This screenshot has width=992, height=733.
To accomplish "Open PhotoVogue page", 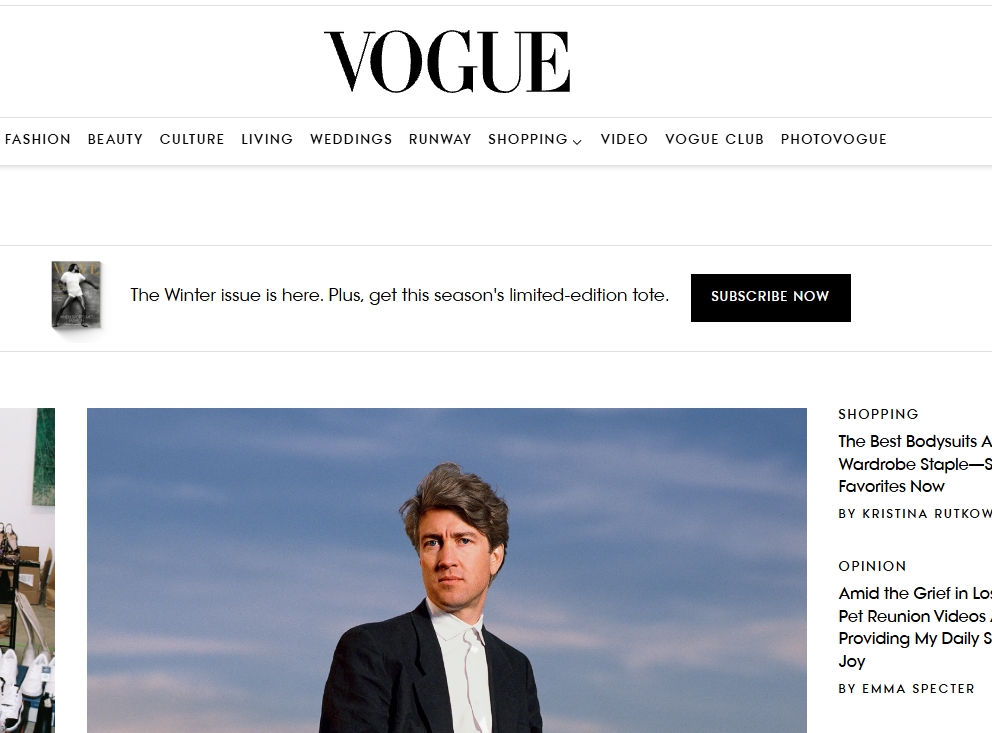I will [833, 139].
